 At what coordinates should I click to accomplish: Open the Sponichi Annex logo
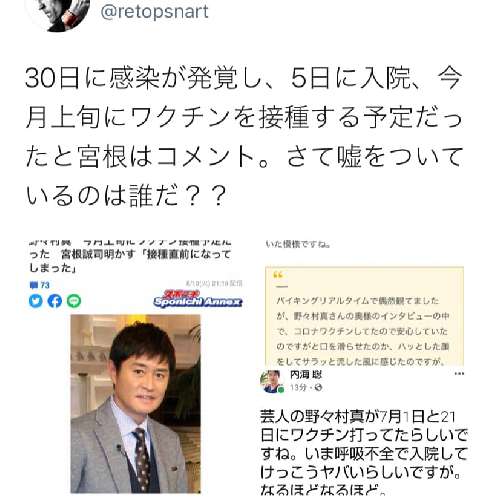click(198, 299)
